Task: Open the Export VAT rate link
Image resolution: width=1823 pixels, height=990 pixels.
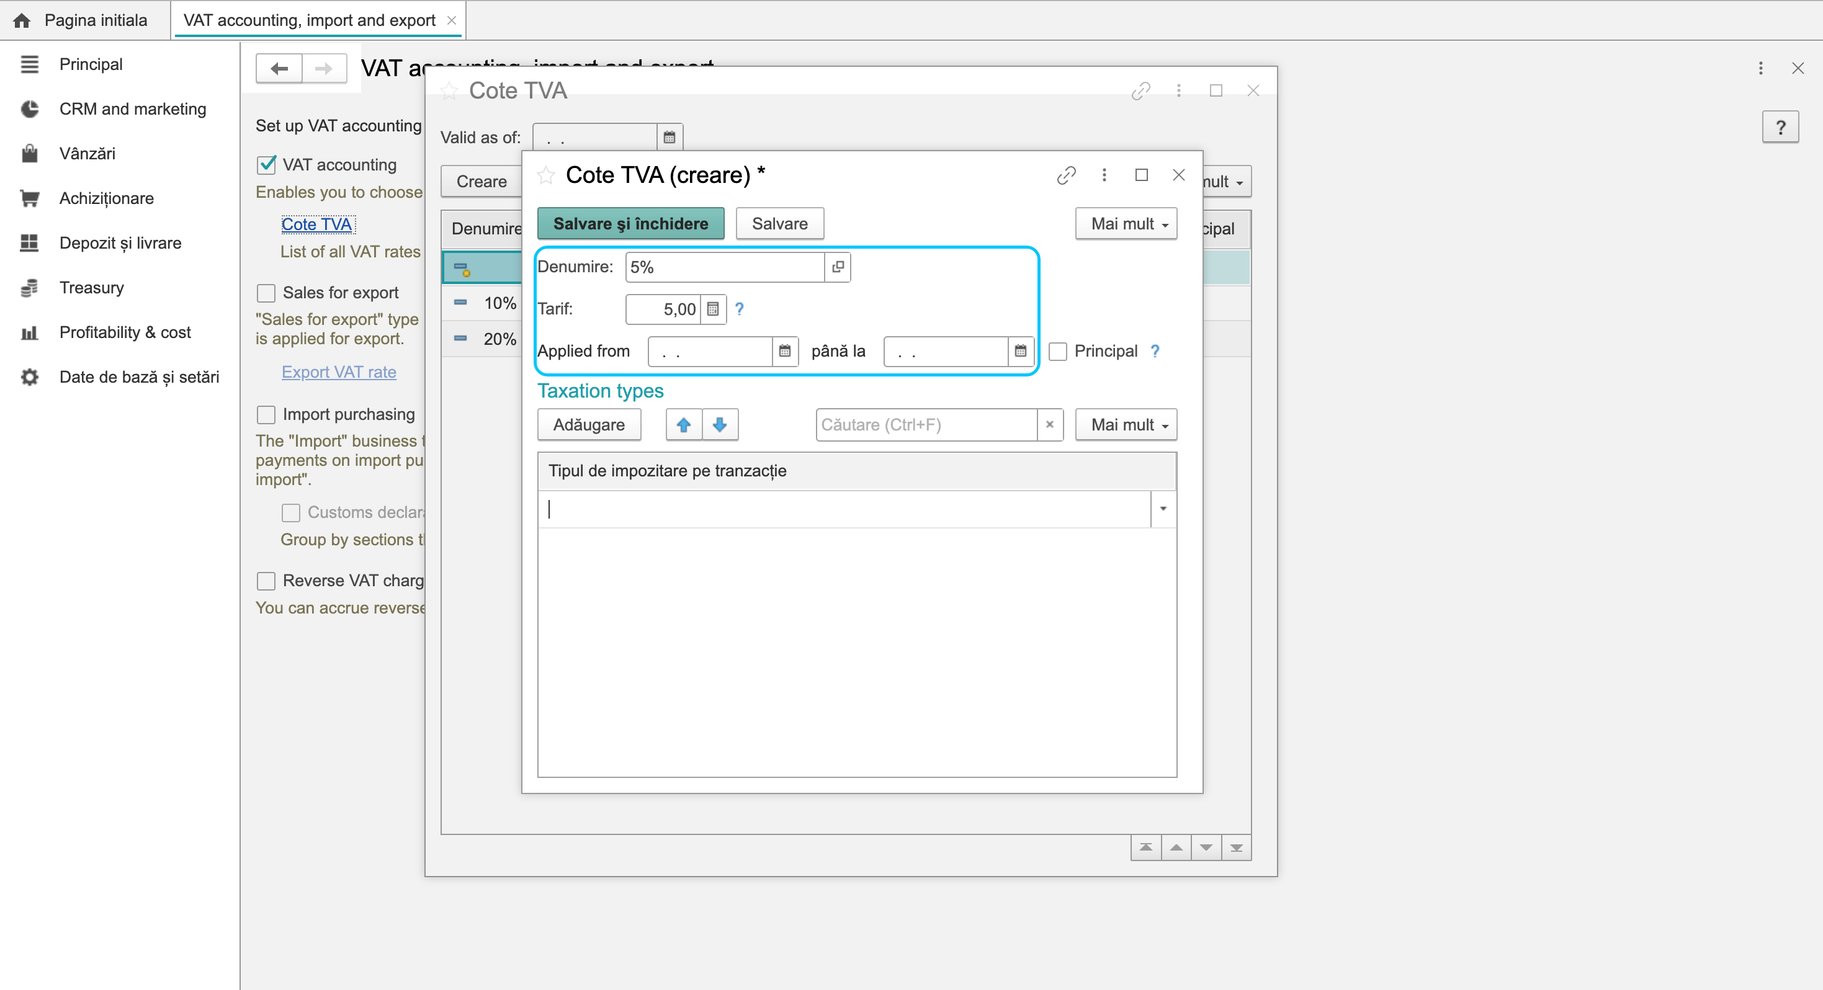Action: pyautogui.click(x=339, y=372)
